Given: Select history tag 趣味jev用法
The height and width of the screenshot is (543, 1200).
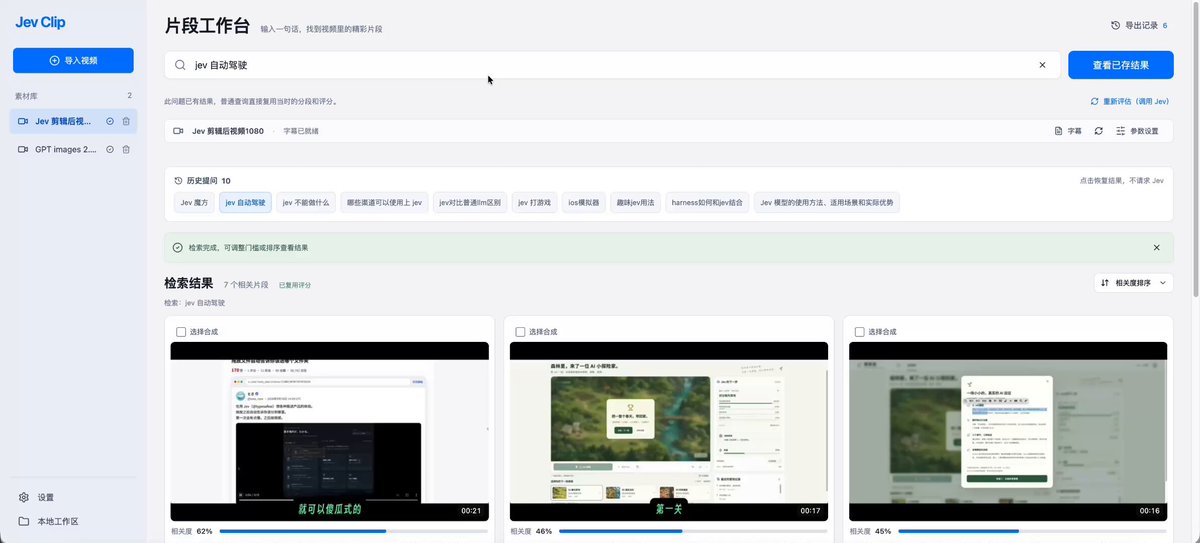Looking at the screenshot, I should 635,202.
